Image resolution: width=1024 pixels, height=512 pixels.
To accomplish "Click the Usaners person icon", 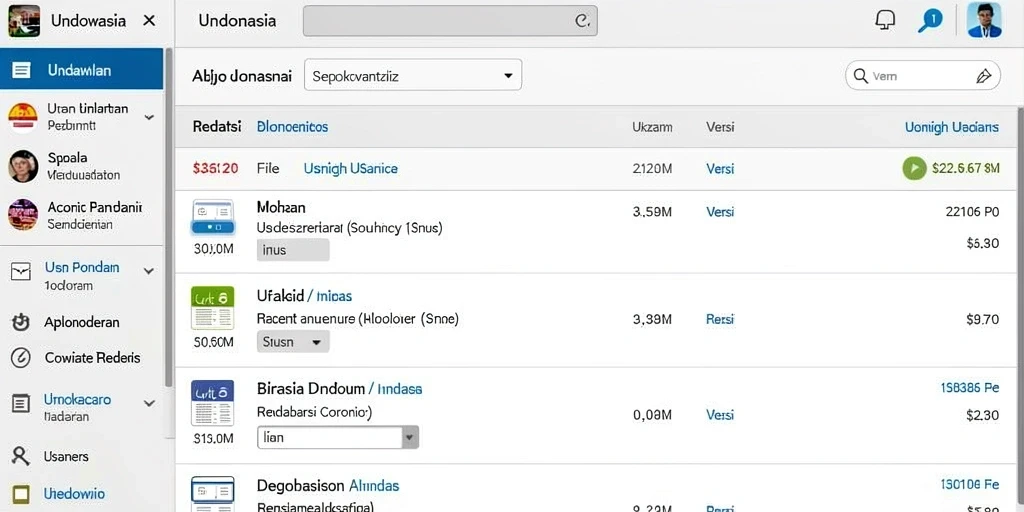I will (22, 456).
